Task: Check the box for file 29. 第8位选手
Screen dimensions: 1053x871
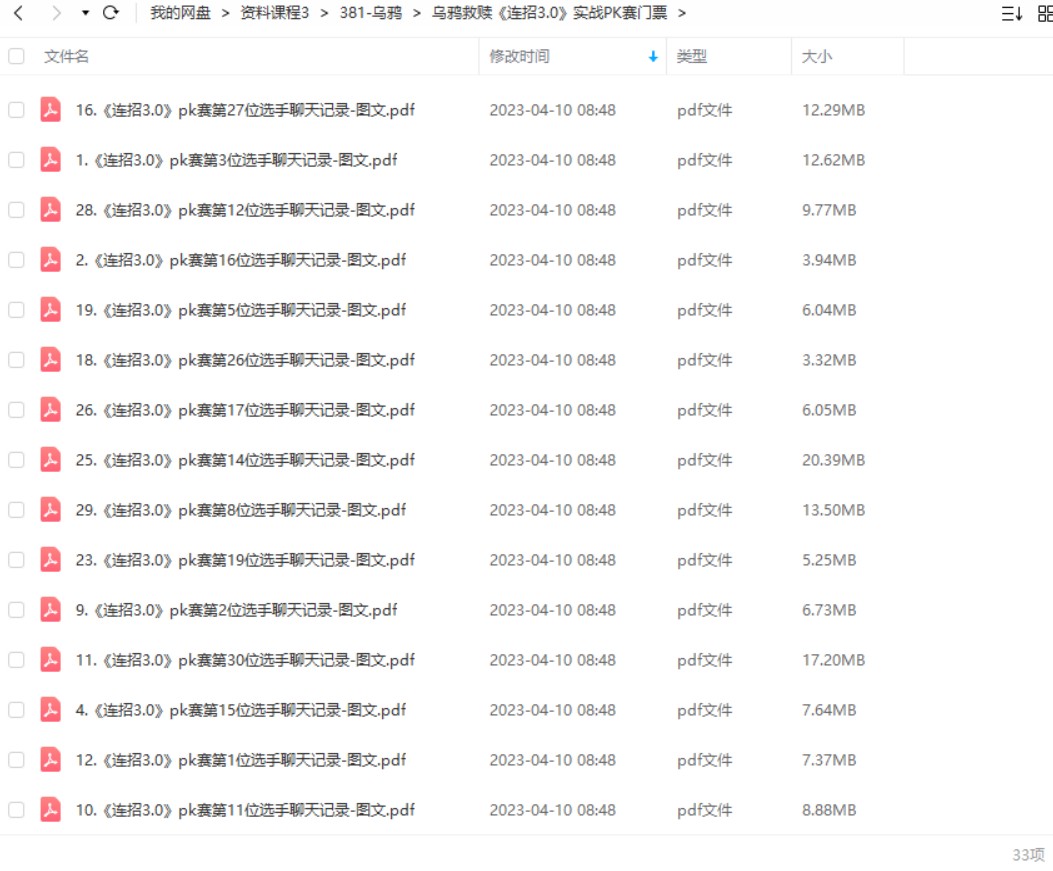Action: pos(16,510)
